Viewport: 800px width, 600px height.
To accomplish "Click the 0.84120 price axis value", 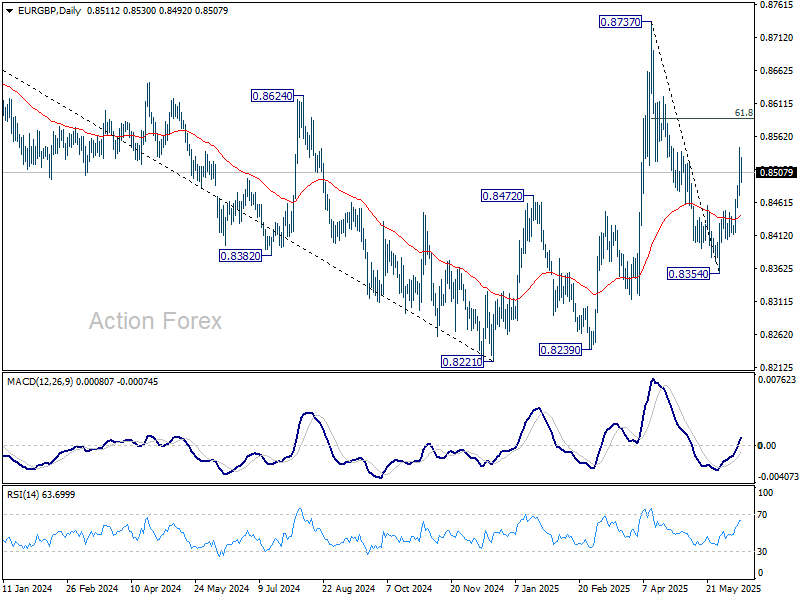I will (x=777, y=236).
